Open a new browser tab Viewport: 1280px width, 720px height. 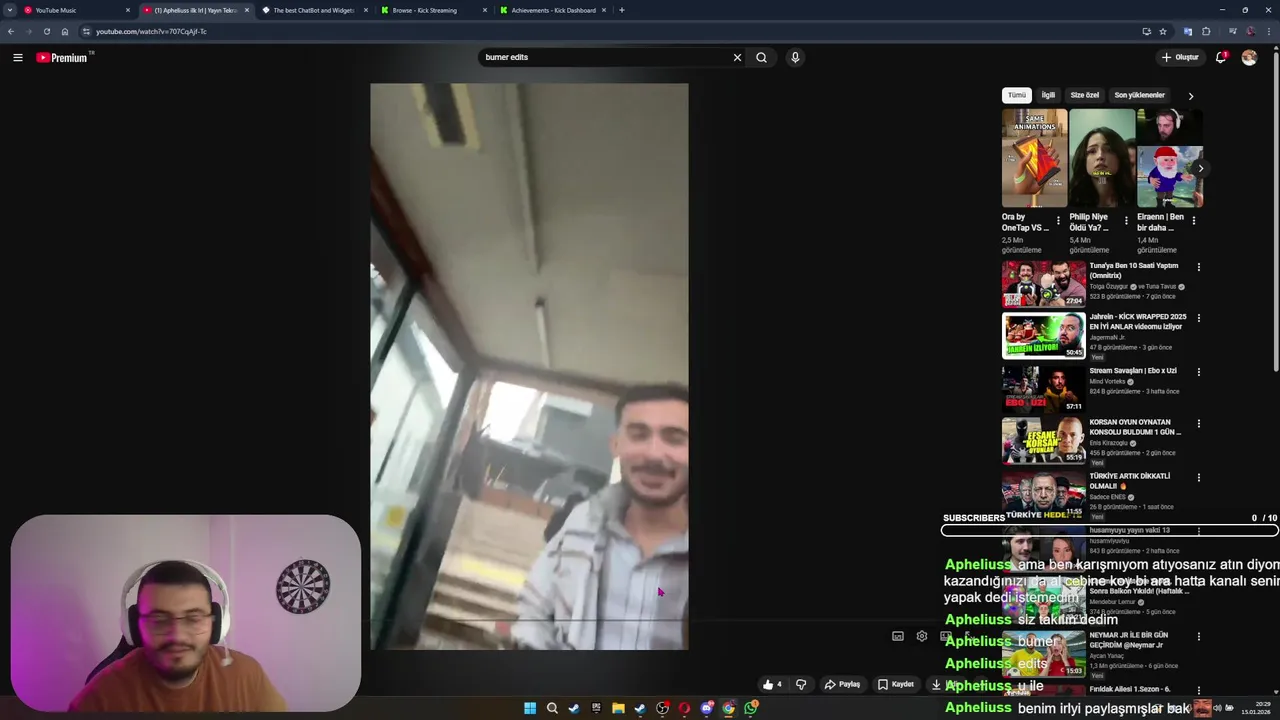(x=622, y=10)
